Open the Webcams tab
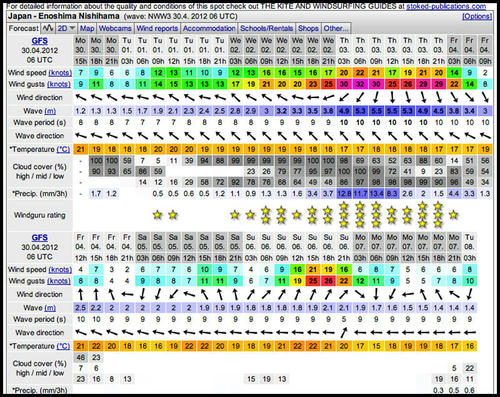Viewport: 500px width, 397px height. [115, 28]
